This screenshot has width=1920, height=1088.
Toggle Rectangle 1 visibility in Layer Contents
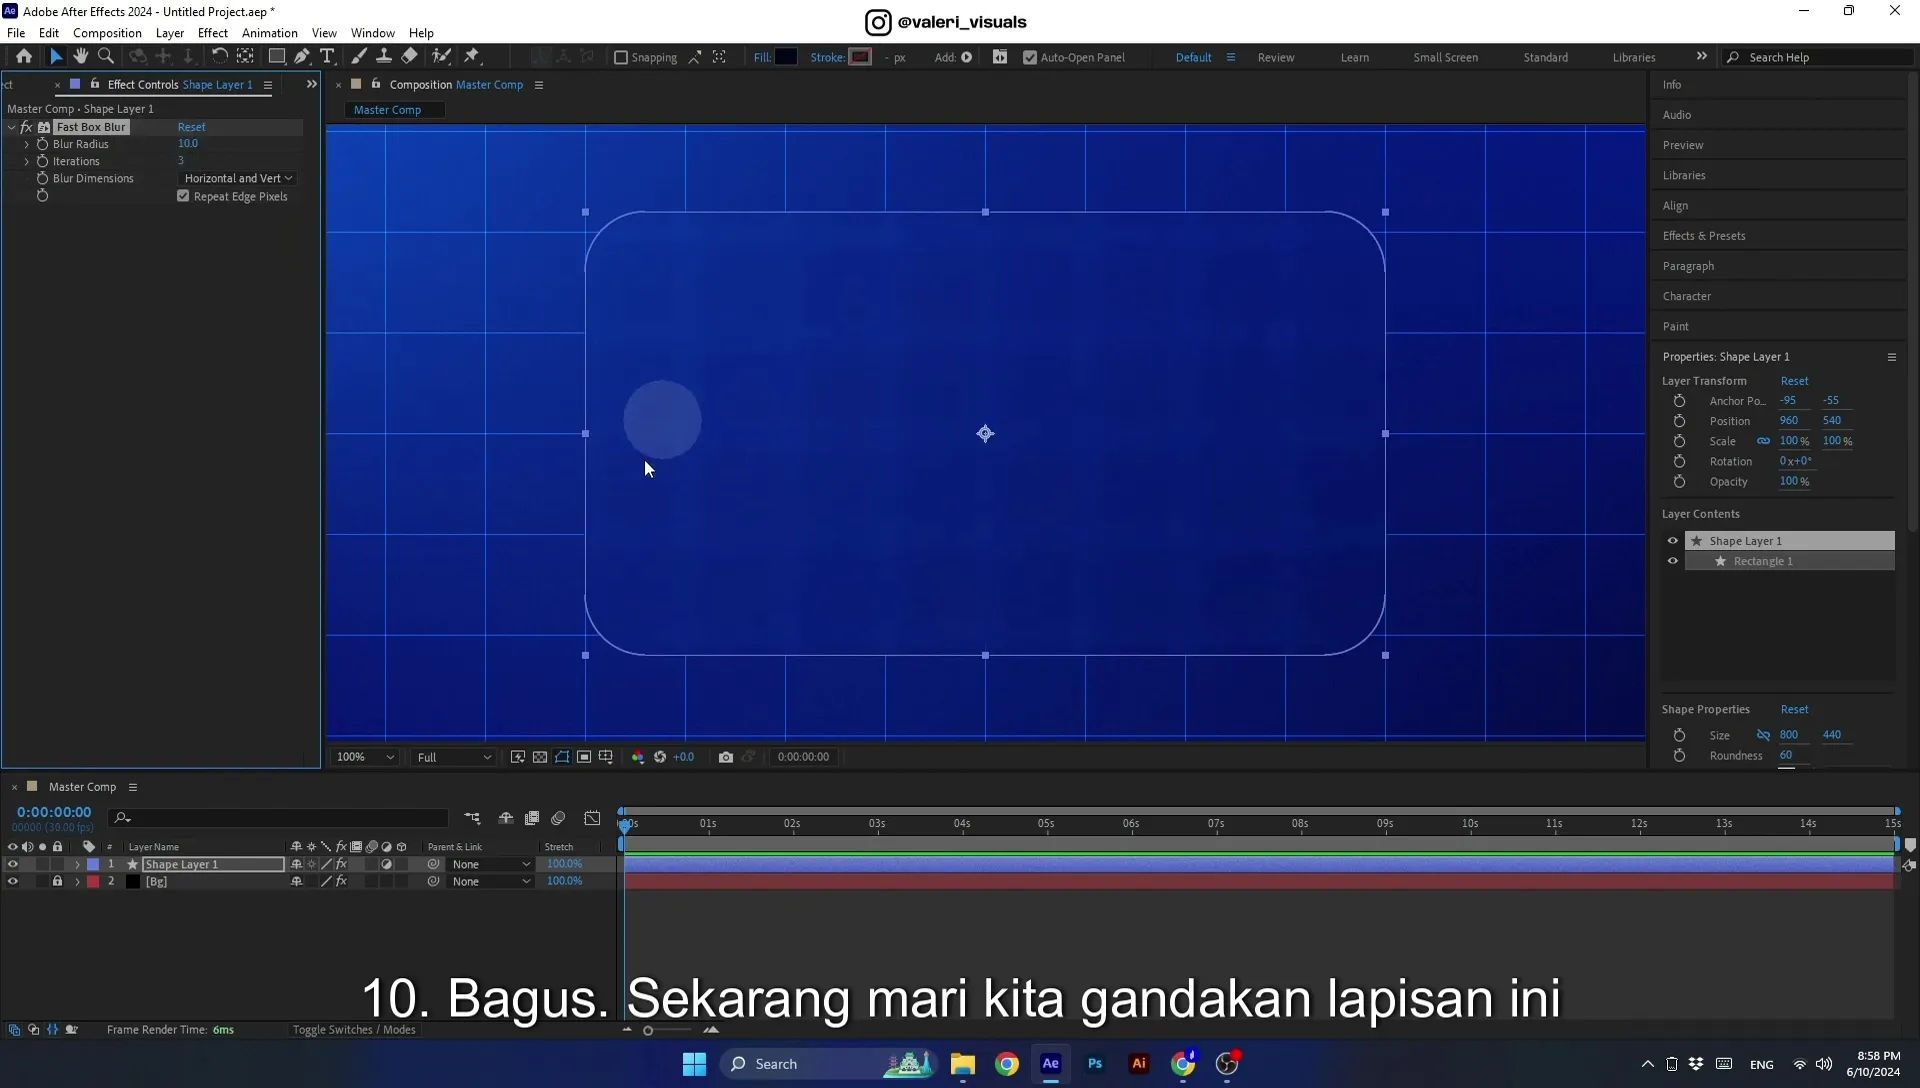click(1672, 561)
